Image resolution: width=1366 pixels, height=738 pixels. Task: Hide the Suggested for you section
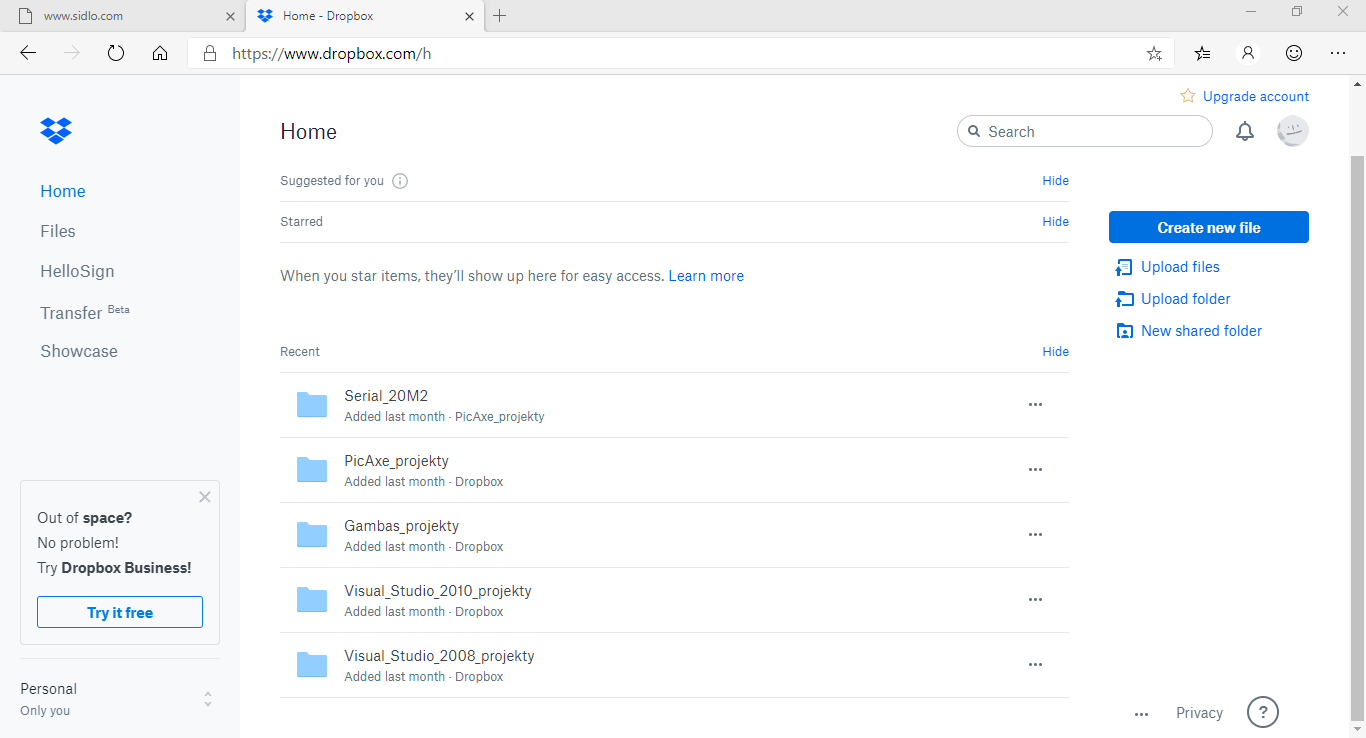tap(1055, 181)
